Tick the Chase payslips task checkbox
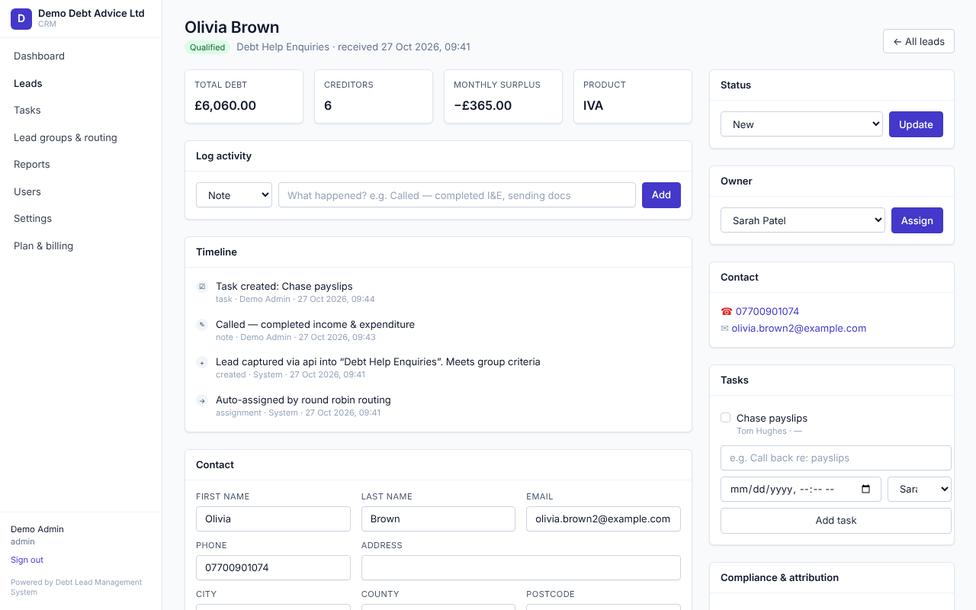This screenshot has width=976, height=610. (726, 418)
